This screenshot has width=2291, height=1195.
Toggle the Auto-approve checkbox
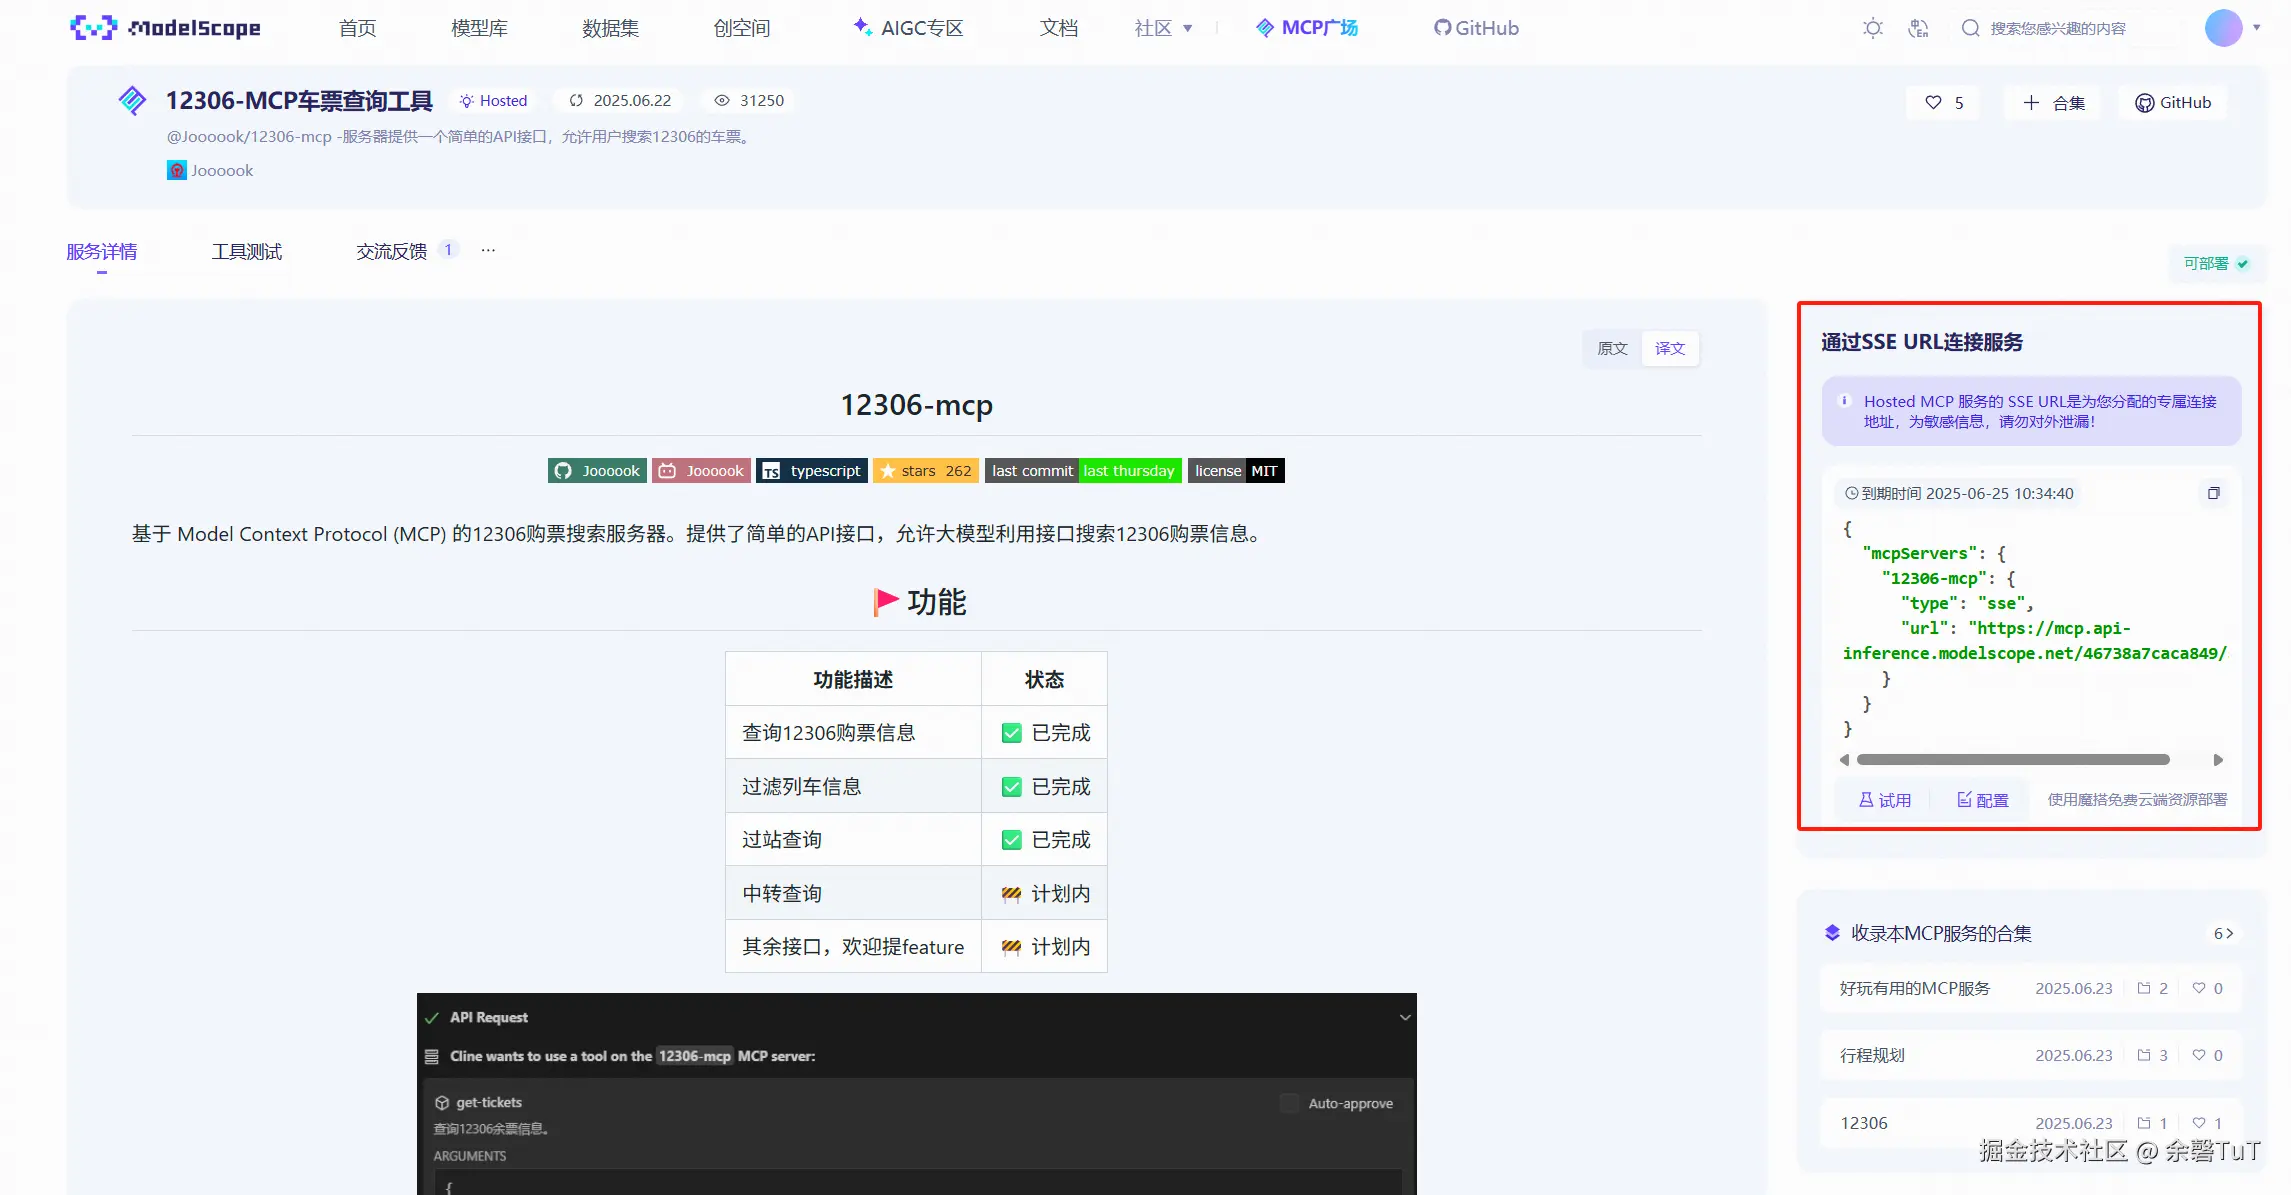[1290, 1103]
